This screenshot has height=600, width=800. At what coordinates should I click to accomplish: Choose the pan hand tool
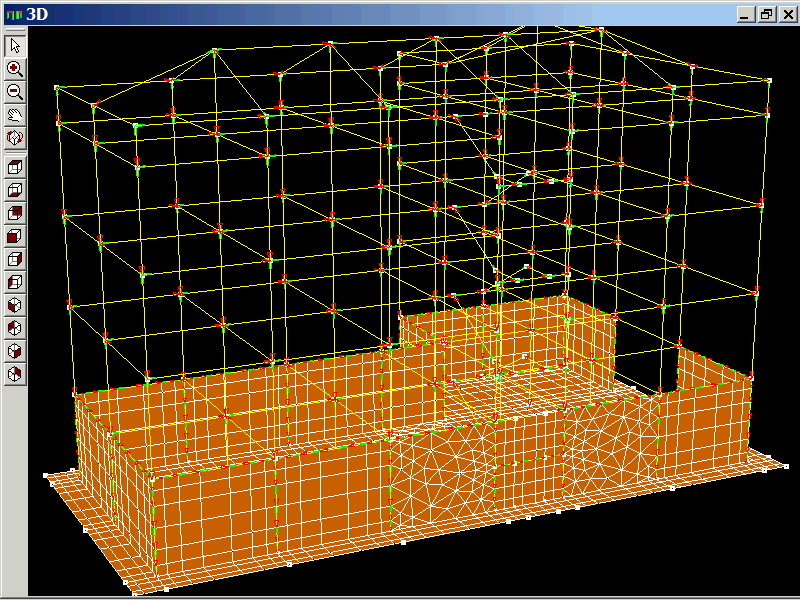pos(15,114)
